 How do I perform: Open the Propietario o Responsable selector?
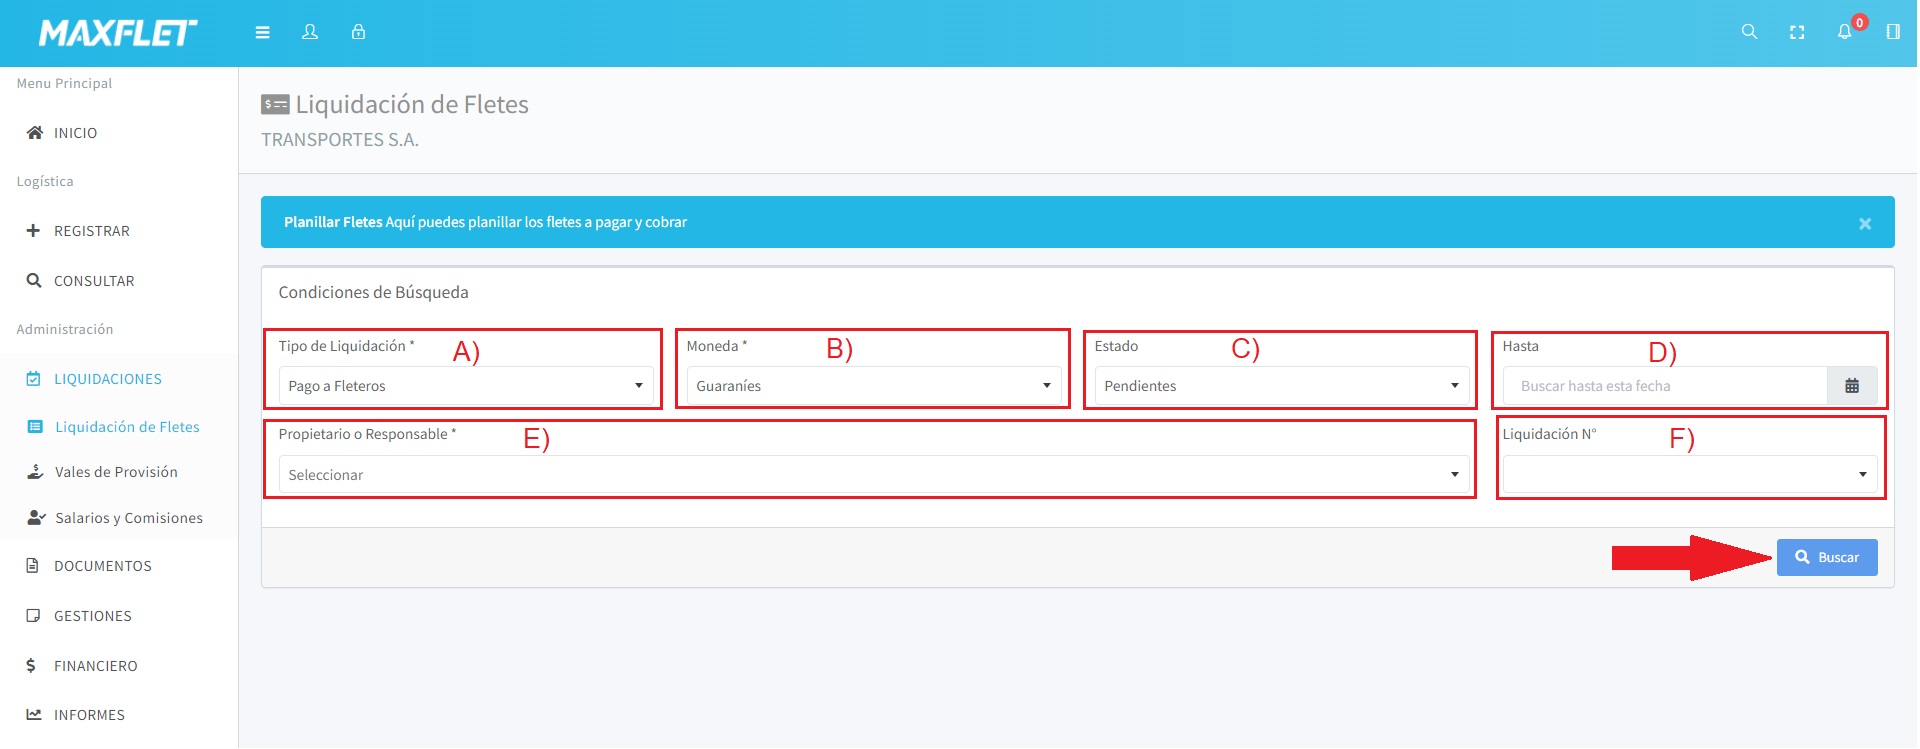pyautogui.click(x=873, y=475)
